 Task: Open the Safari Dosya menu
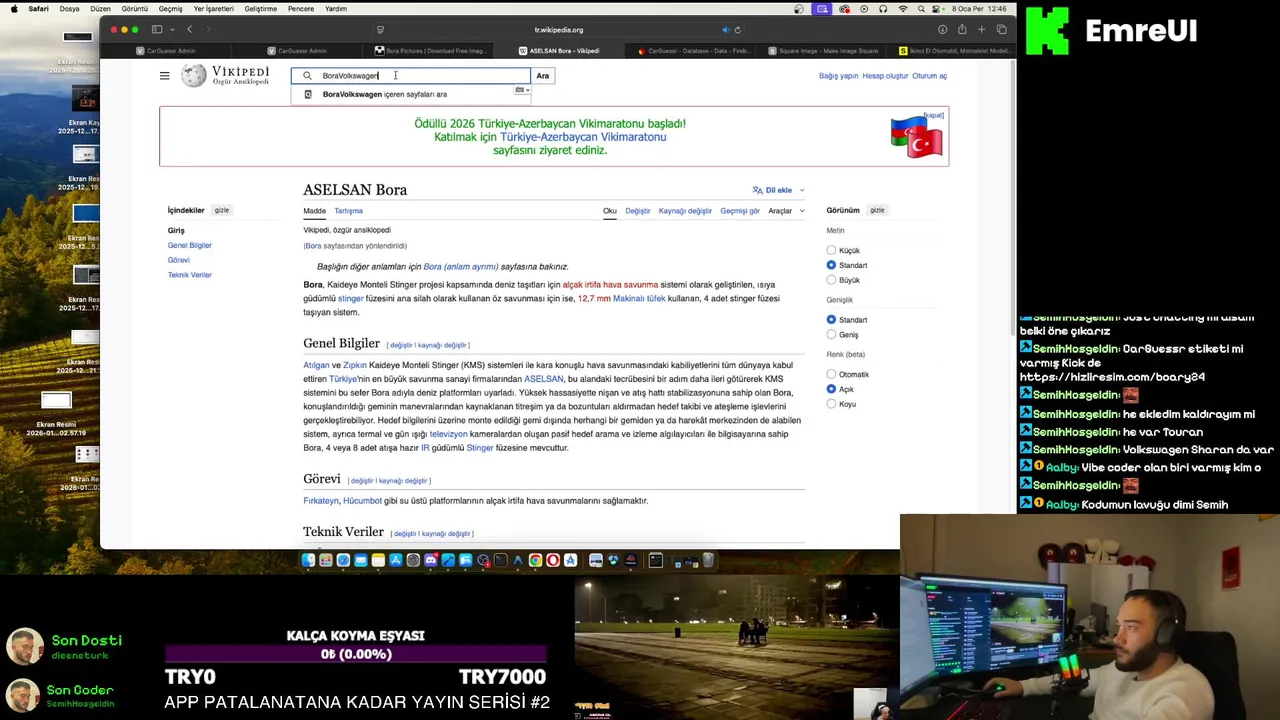tap(69, 9)
